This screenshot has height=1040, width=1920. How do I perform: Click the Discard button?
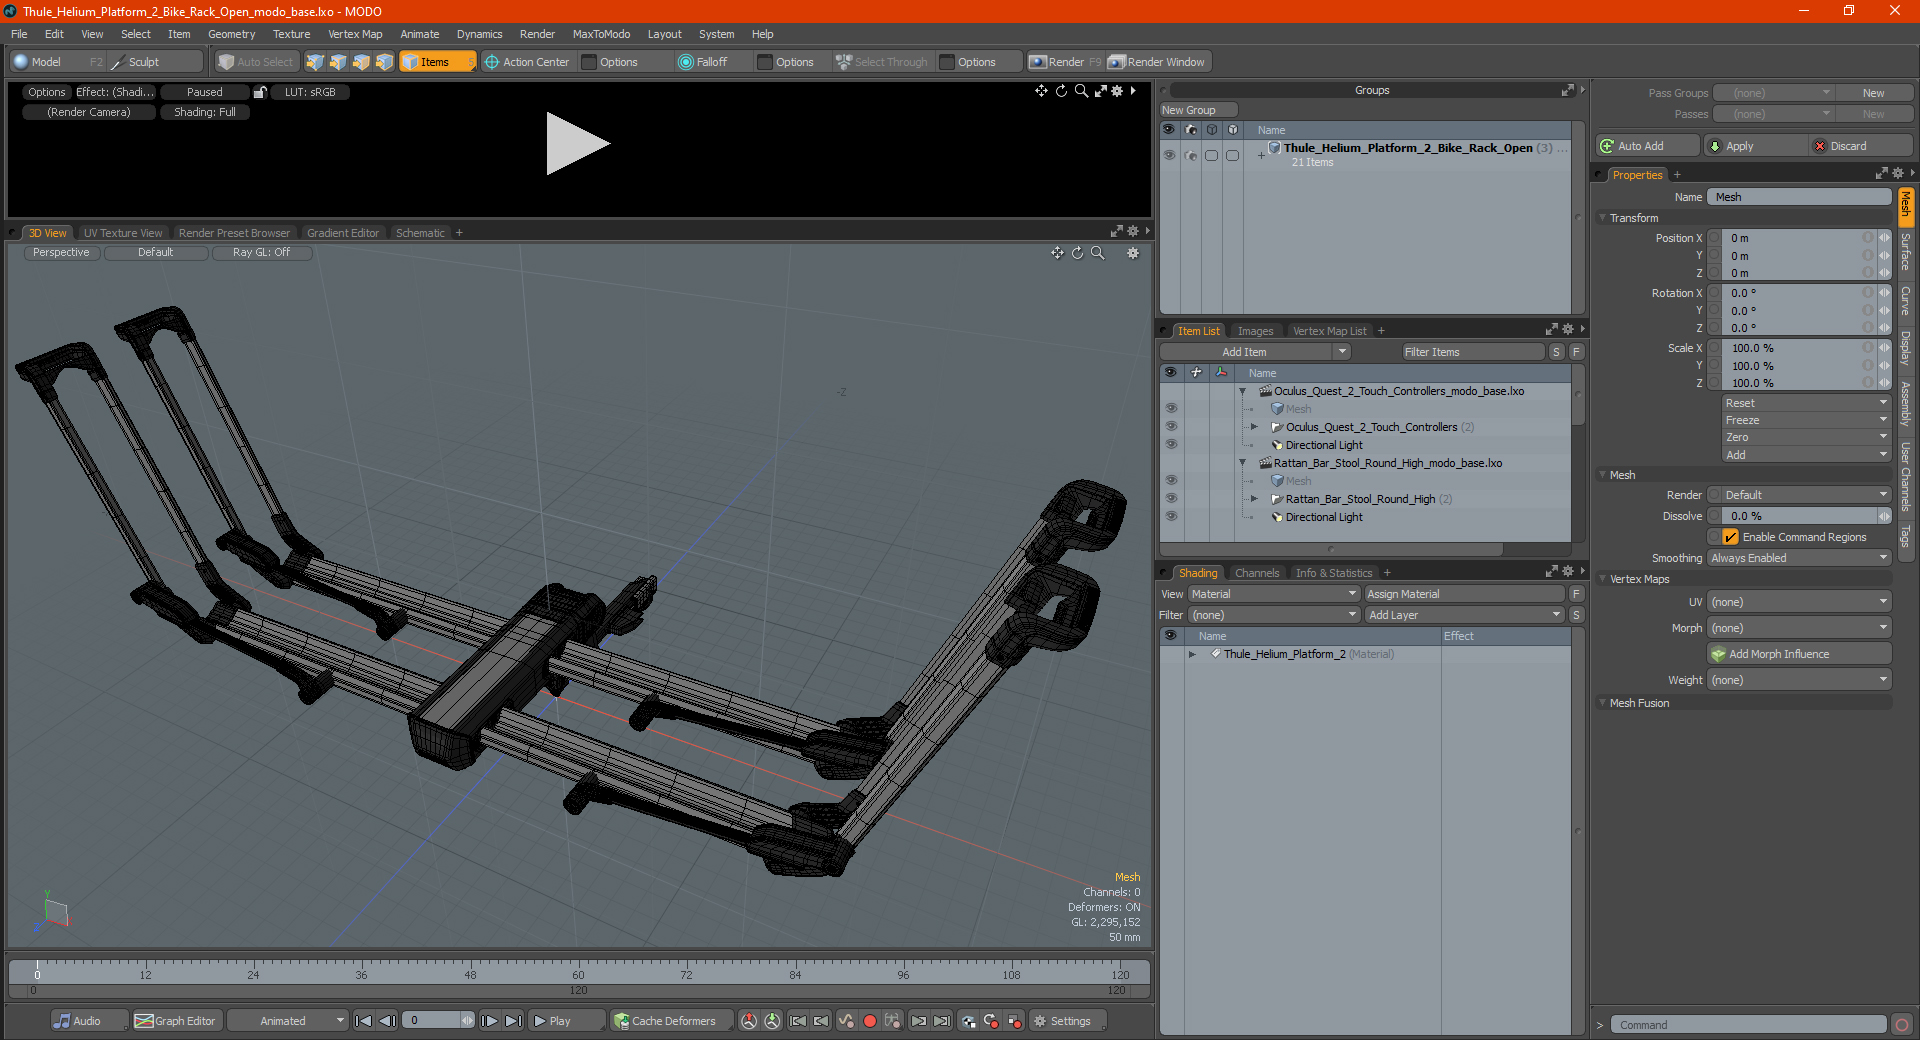coord(1861,146)
